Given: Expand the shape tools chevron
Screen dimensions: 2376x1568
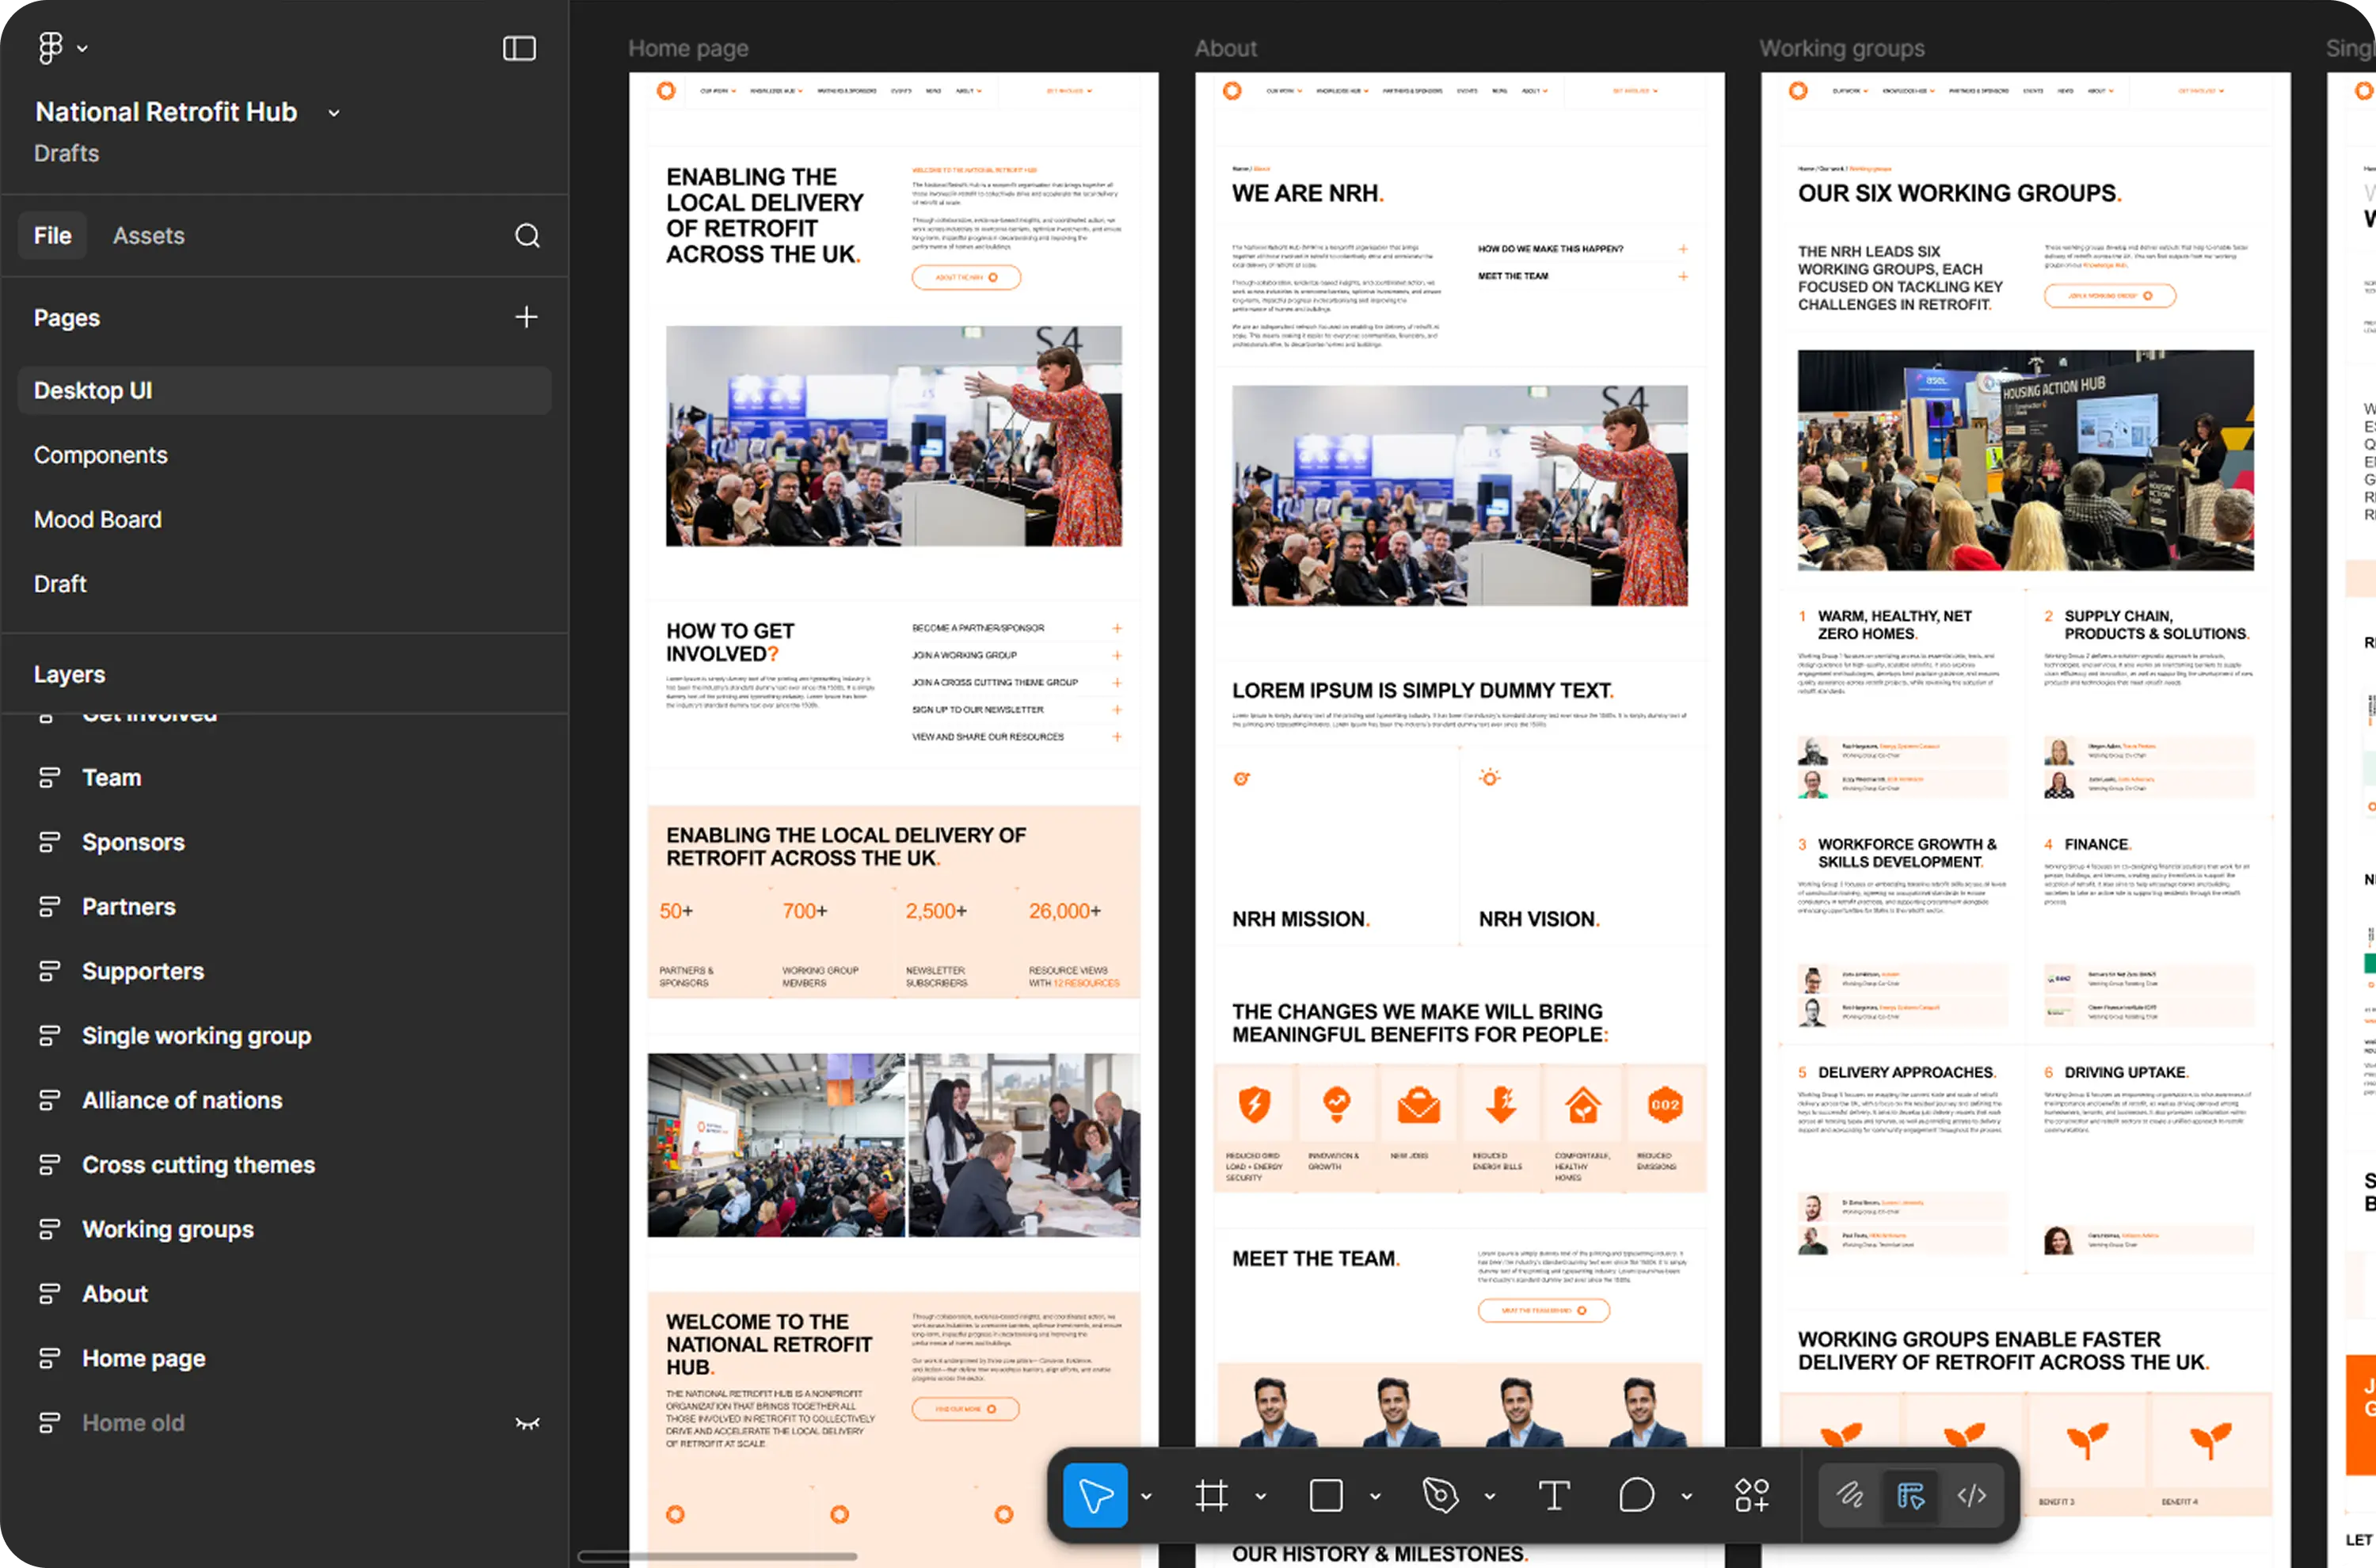Looking at the screenshot, I should point(1375,1495).
